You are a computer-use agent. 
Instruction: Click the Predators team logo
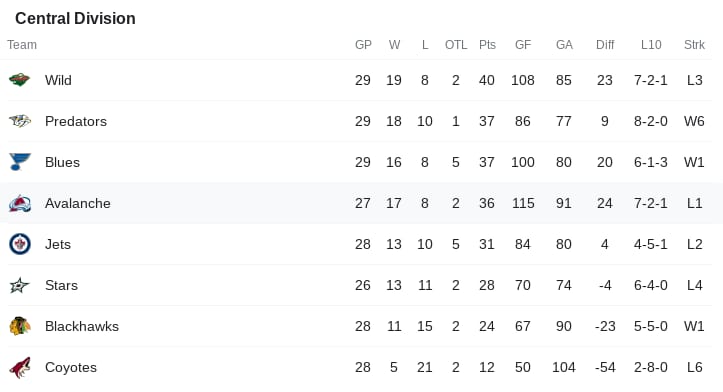click(x=20, y=121)
